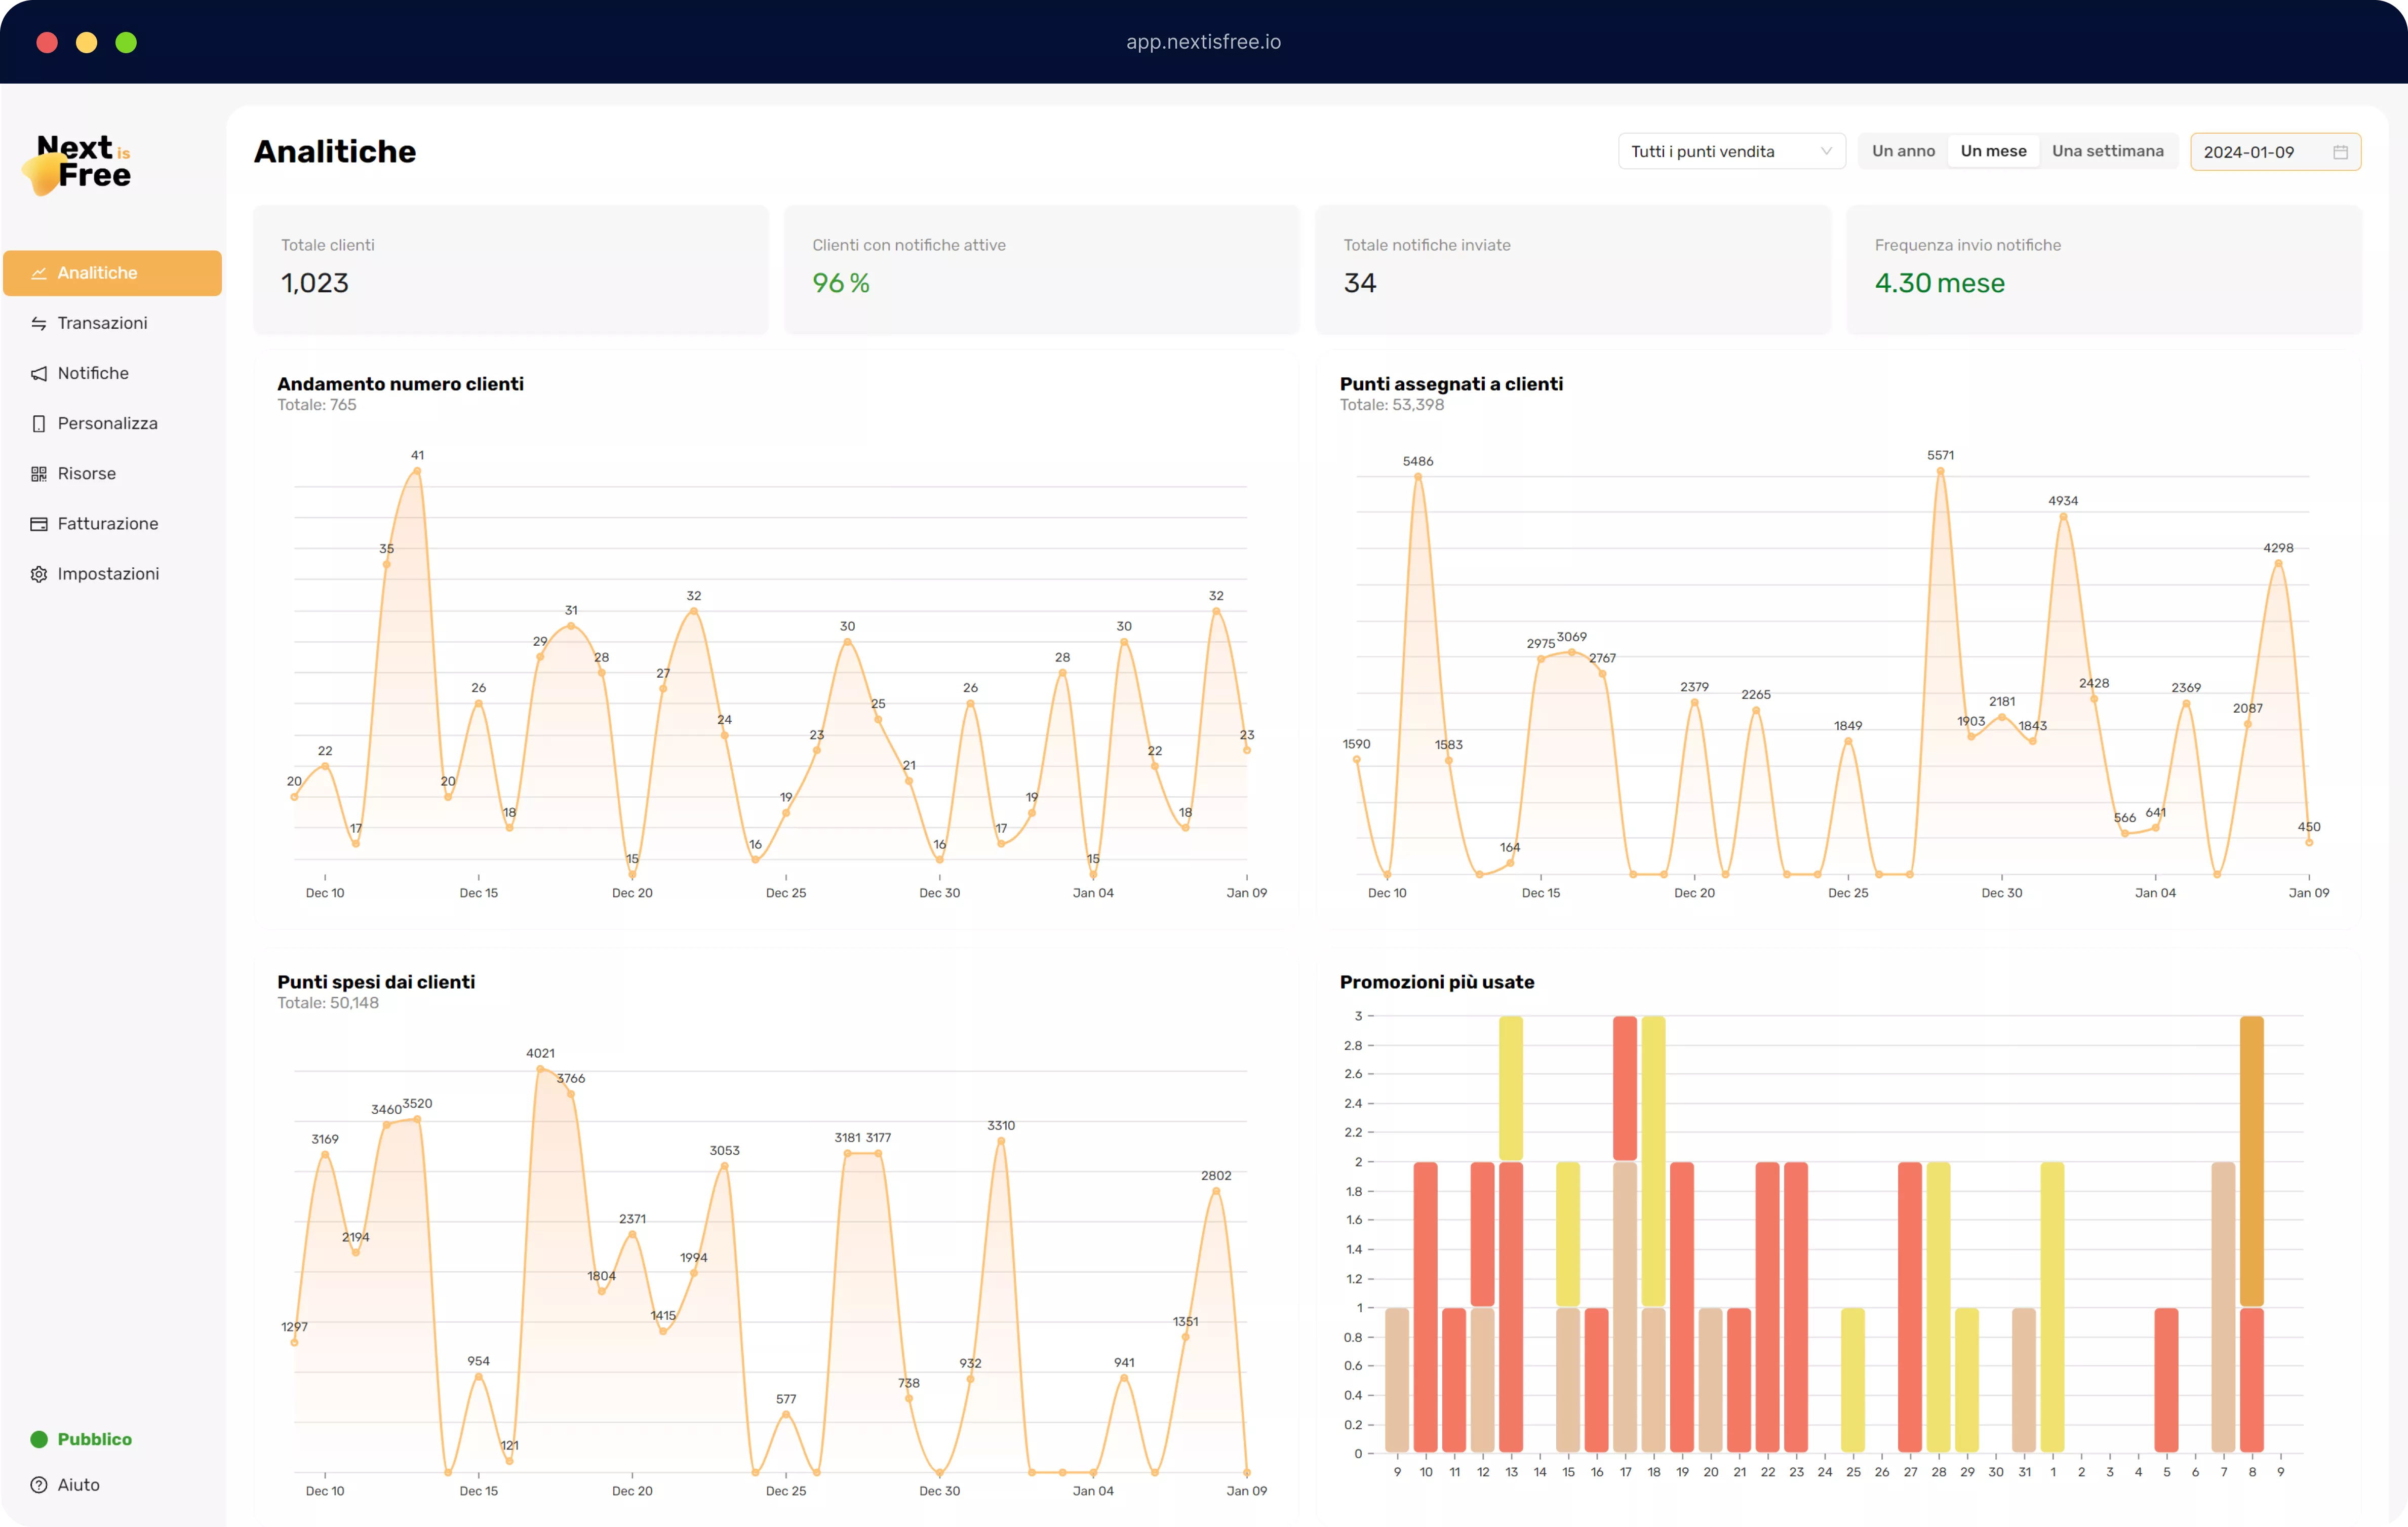Click the Clienti con notifiche attive 96 % value

click(x=841, y=283)
